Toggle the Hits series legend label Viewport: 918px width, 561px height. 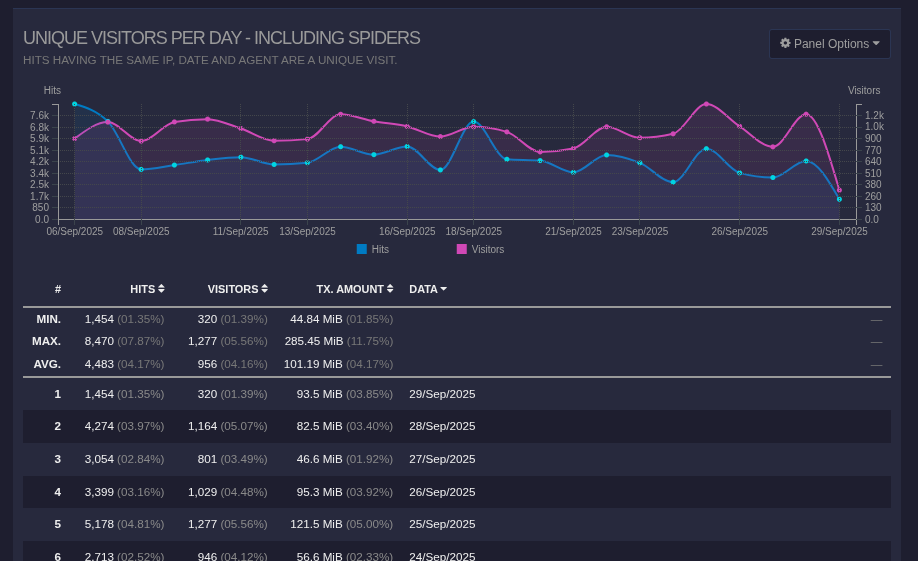pyautogui.click(x=380, y=249)
